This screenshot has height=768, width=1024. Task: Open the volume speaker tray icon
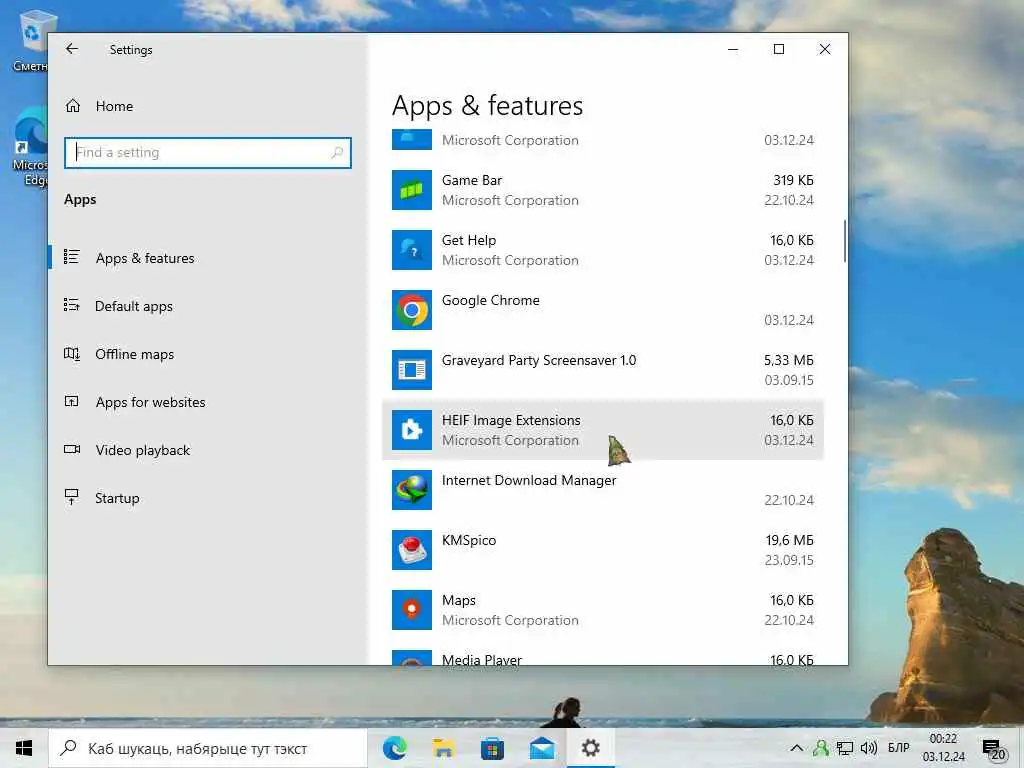tap(869, 748)
